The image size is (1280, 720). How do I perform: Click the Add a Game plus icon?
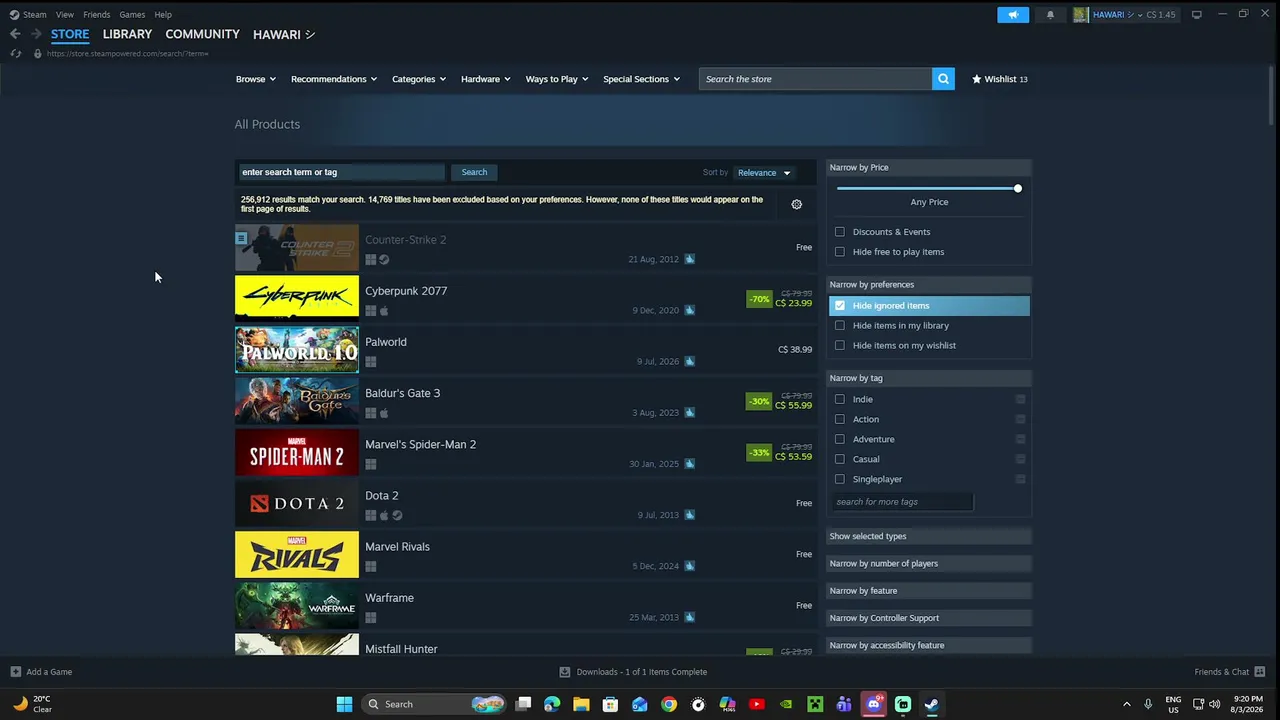pyautogui.click(x=15, y=672)
